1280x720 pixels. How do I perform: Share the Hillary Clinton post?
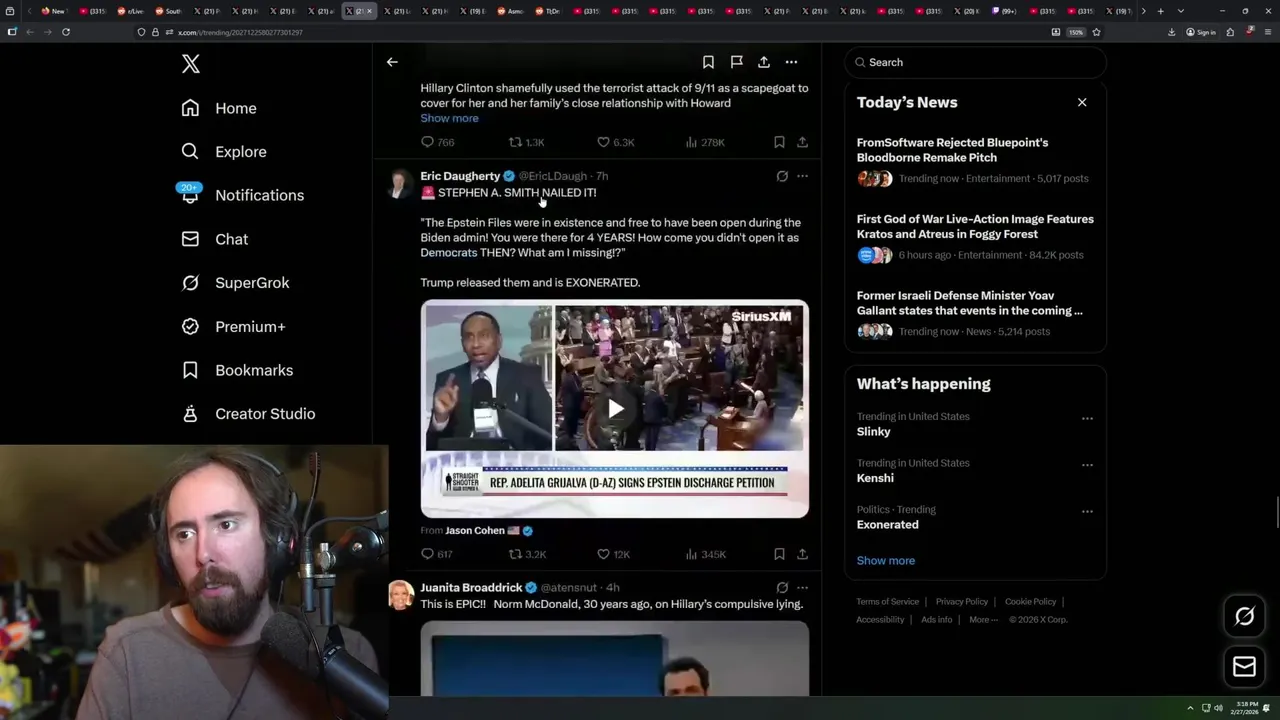point(802,142)
